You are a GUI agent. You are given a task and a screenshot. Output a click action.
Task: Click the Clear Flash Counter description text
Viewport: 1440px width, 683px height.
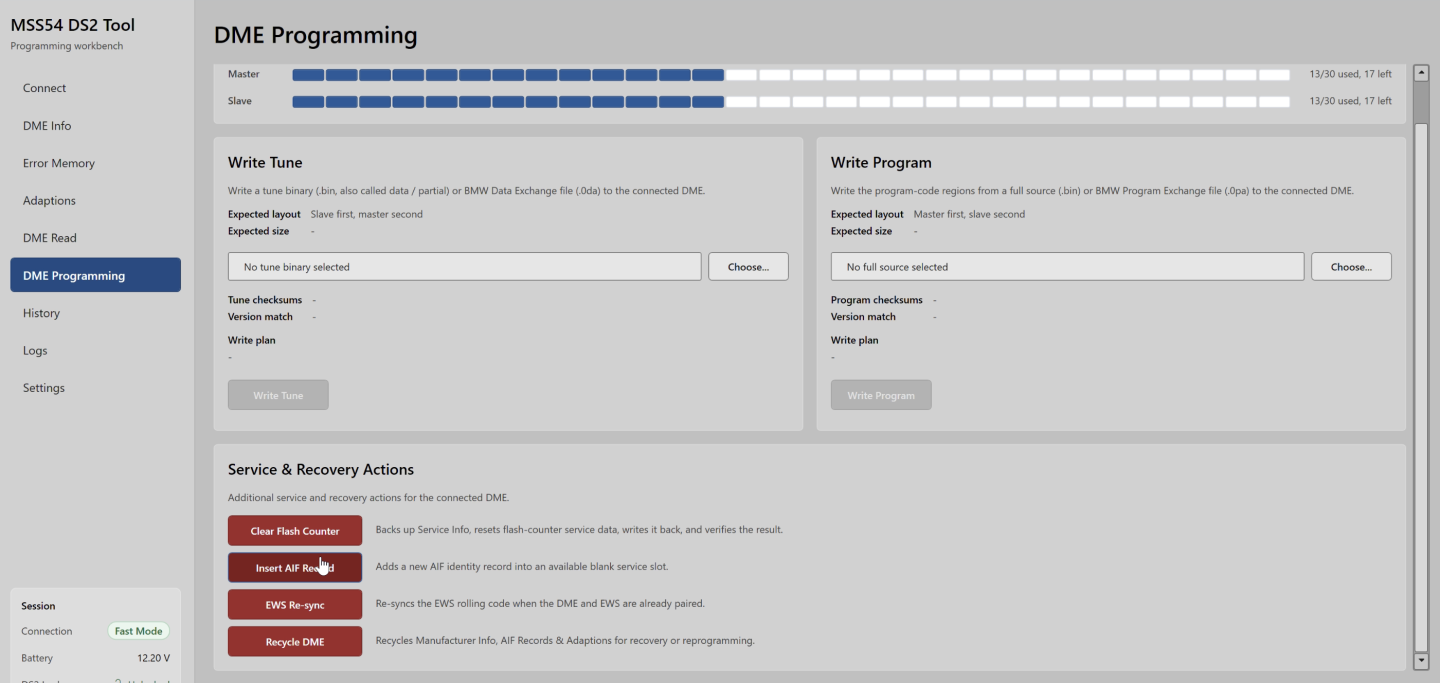[579, 530]
